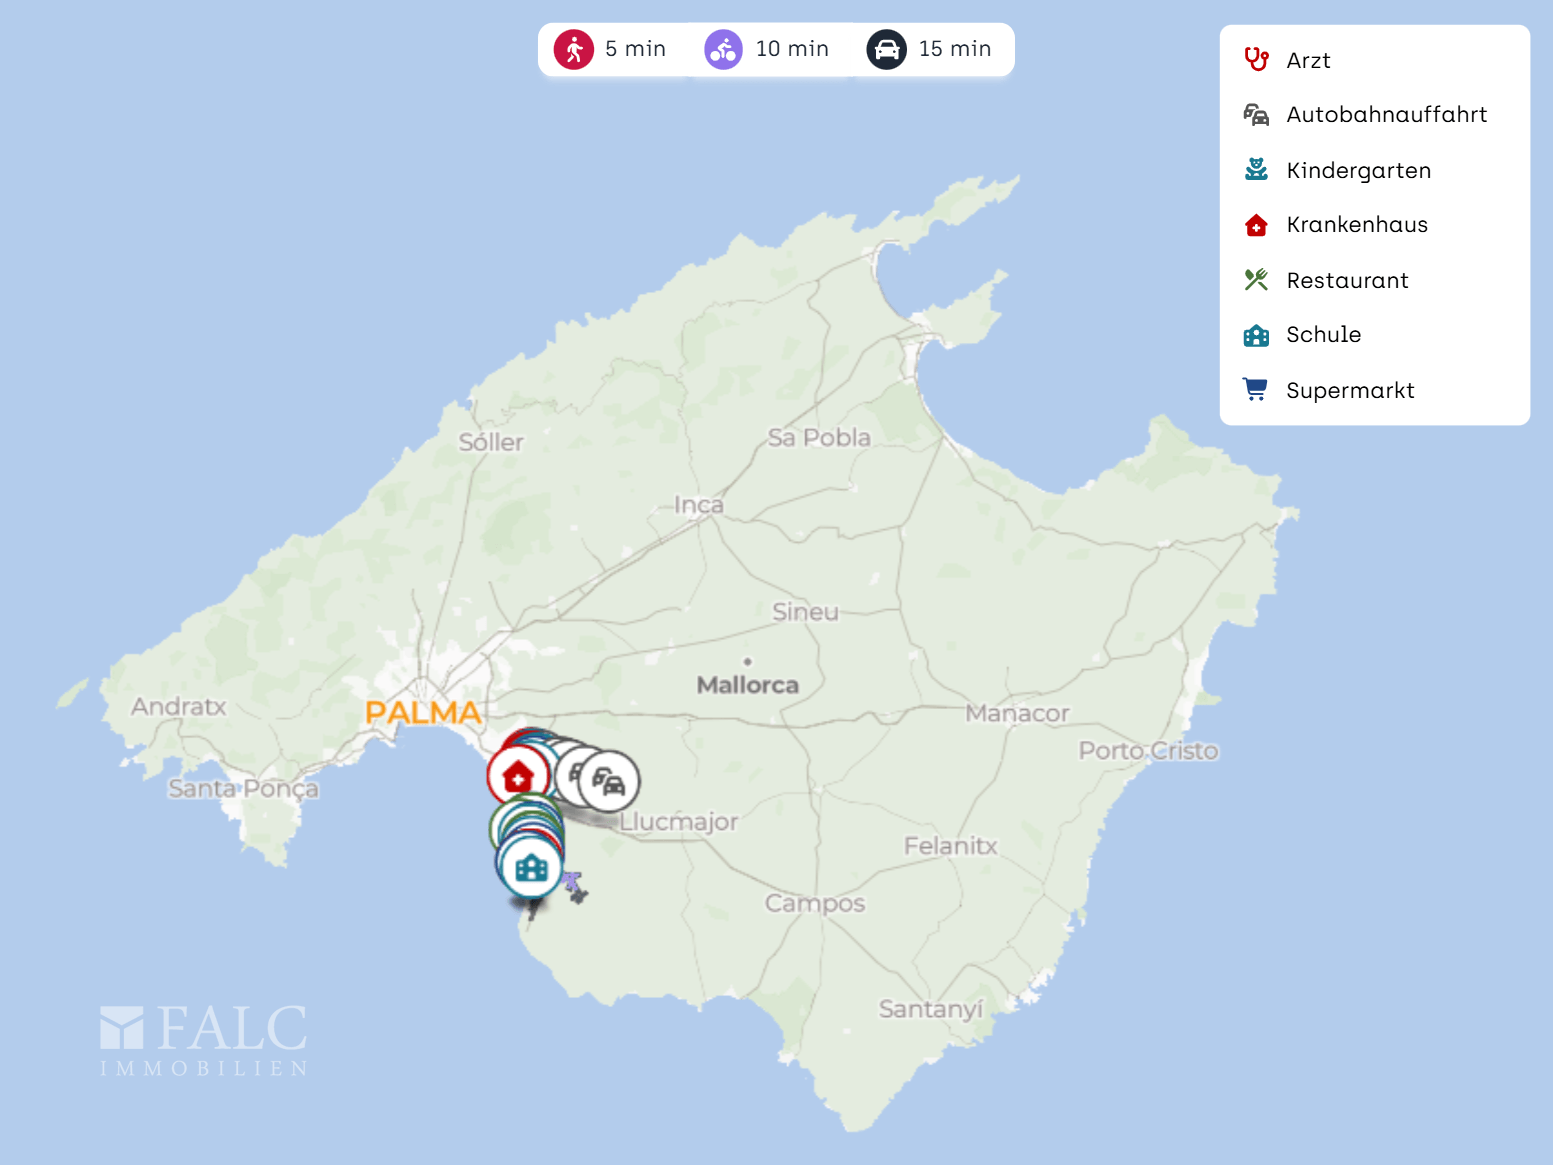Select the Schule entry in the legend

coord(1323,334)
